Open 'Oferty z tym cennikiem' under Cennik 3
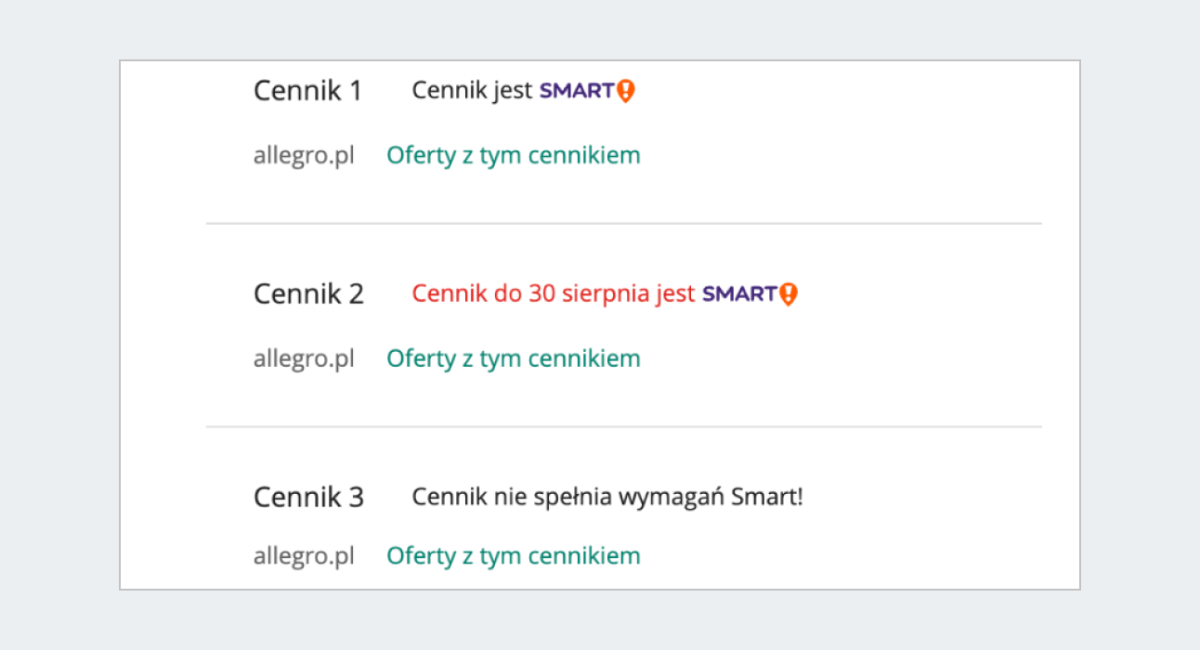The height and width of the screenshot is (650, 1200). [x=513, y=555]
